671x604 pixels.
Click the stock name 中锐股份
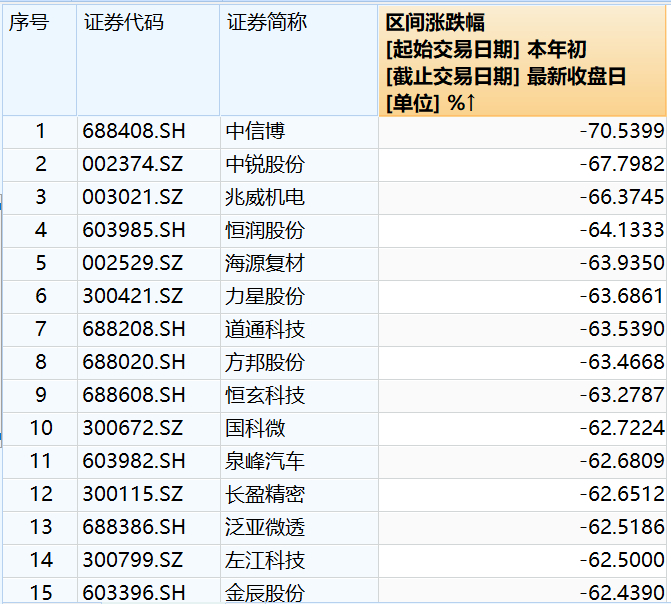click(x=265, y=164)
